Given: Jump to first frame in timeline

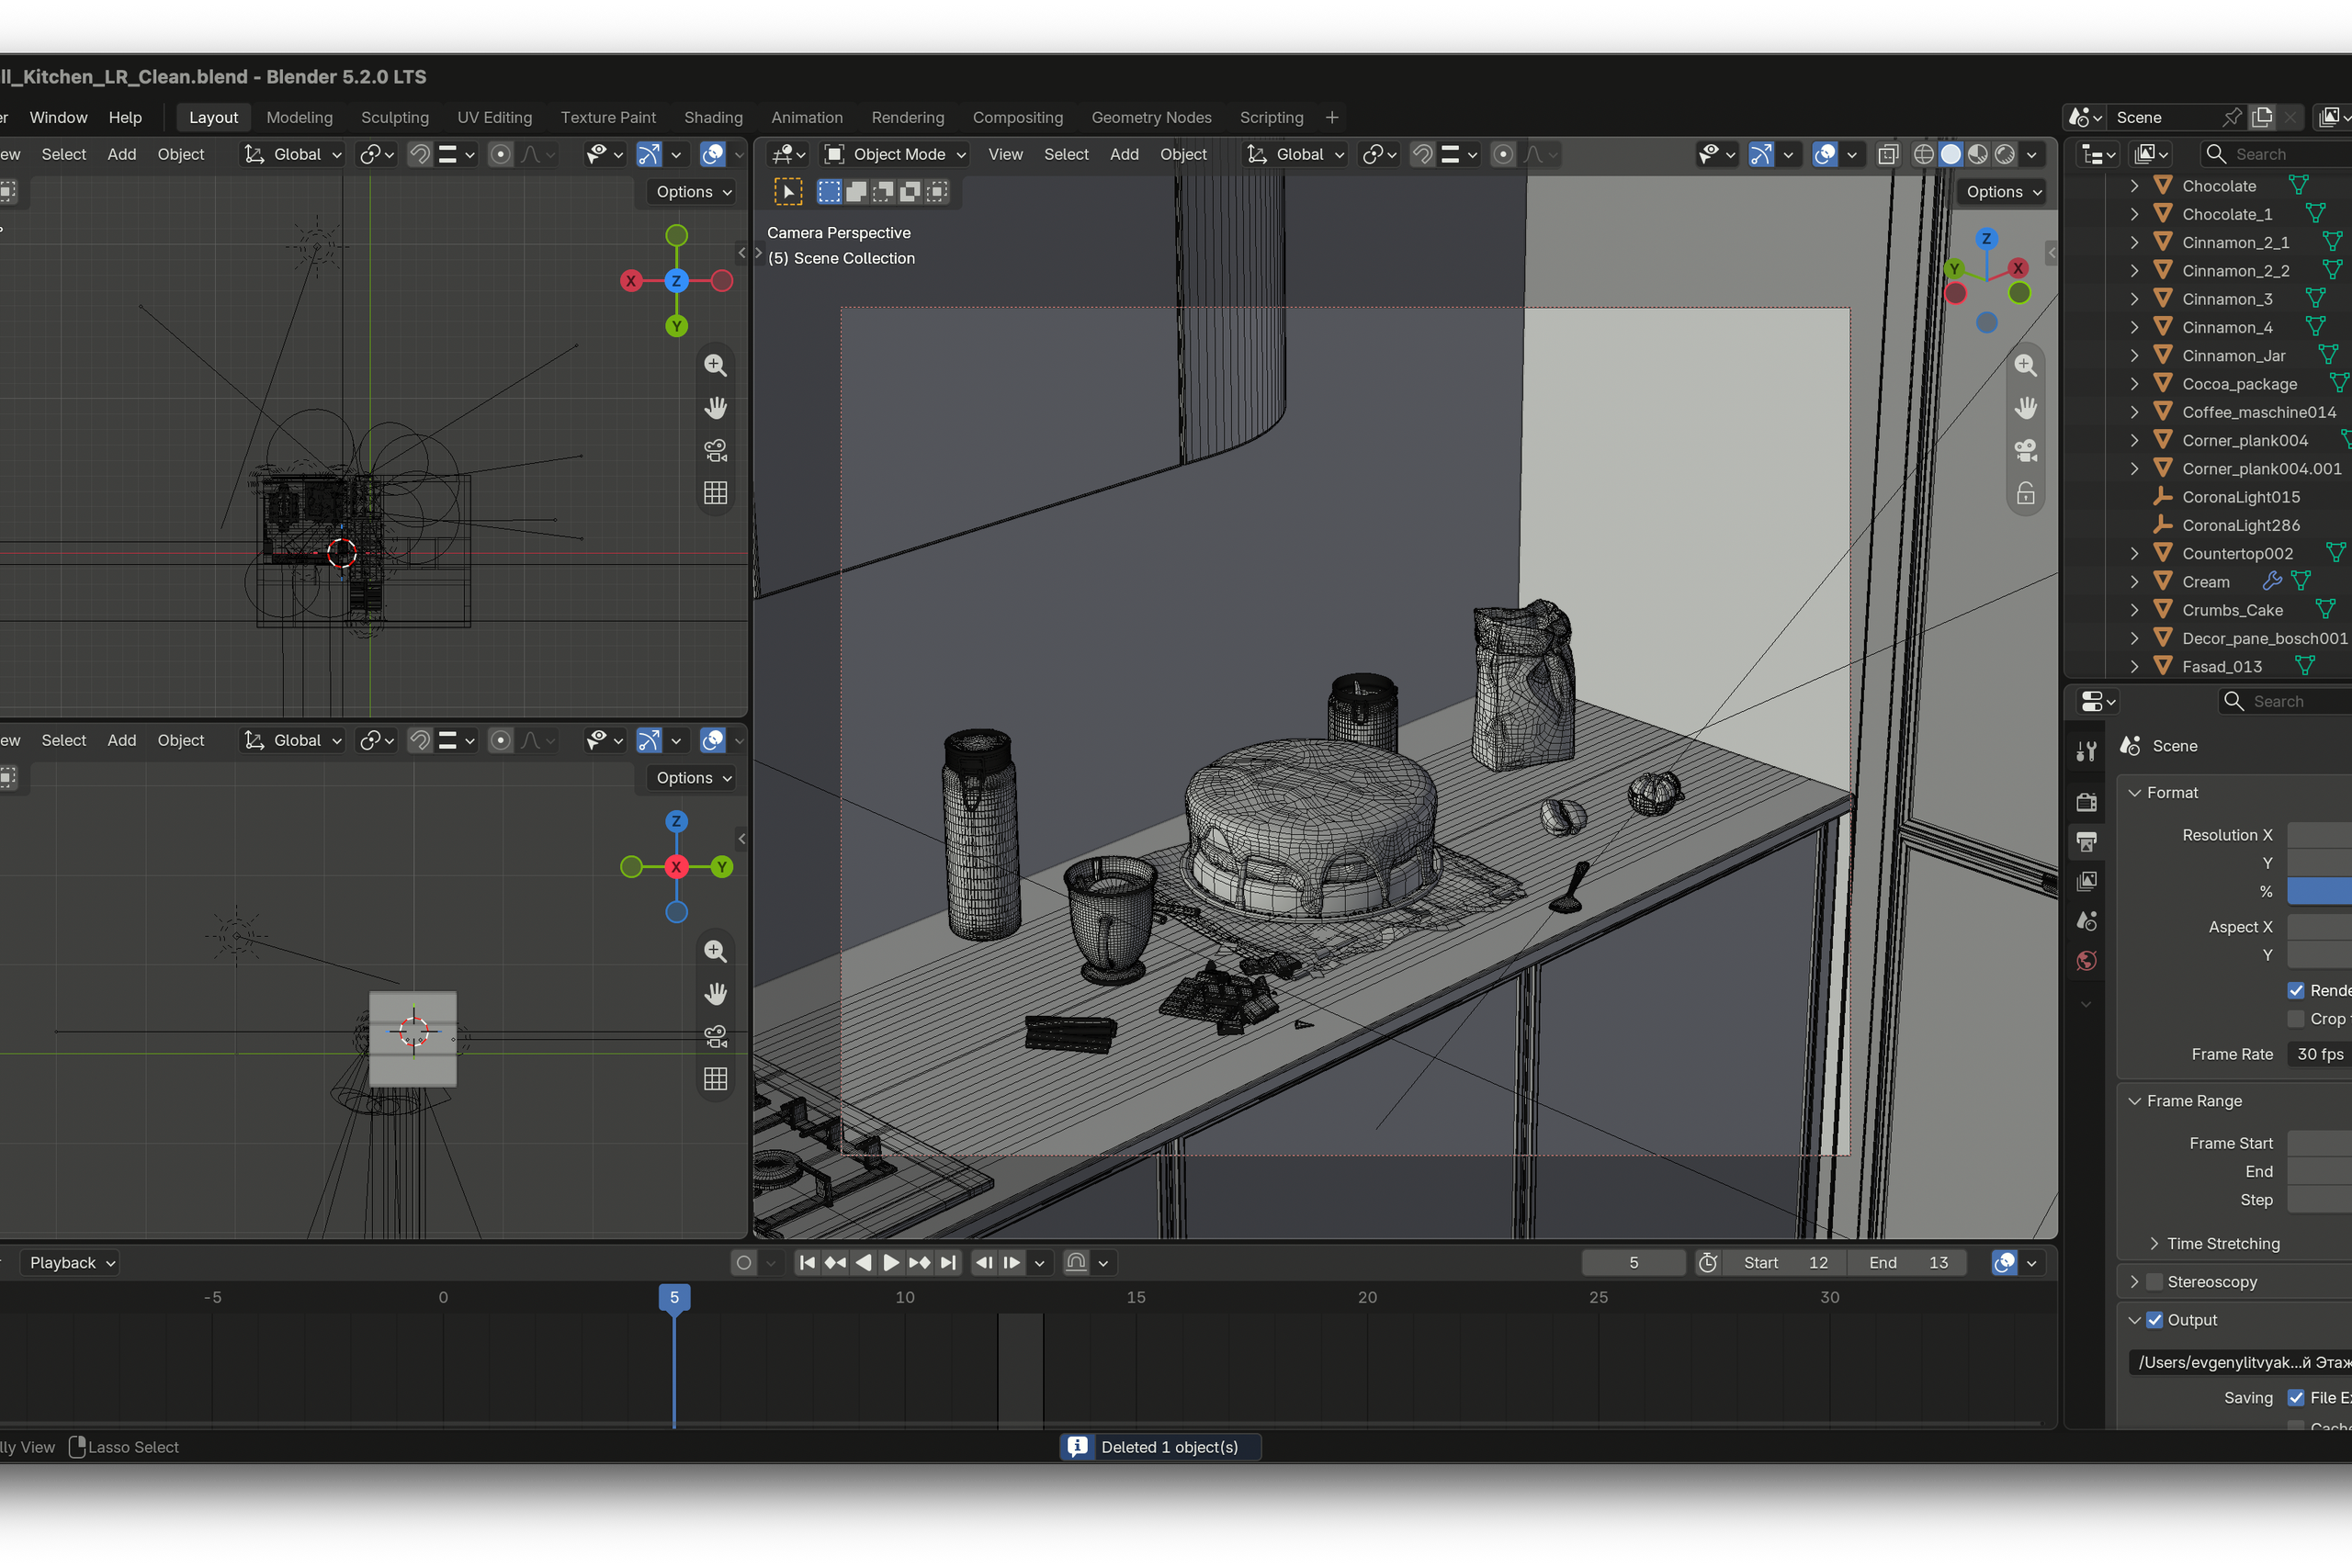Looking at the screenshot, I should pyautogui.click(x=807, y=1262).
